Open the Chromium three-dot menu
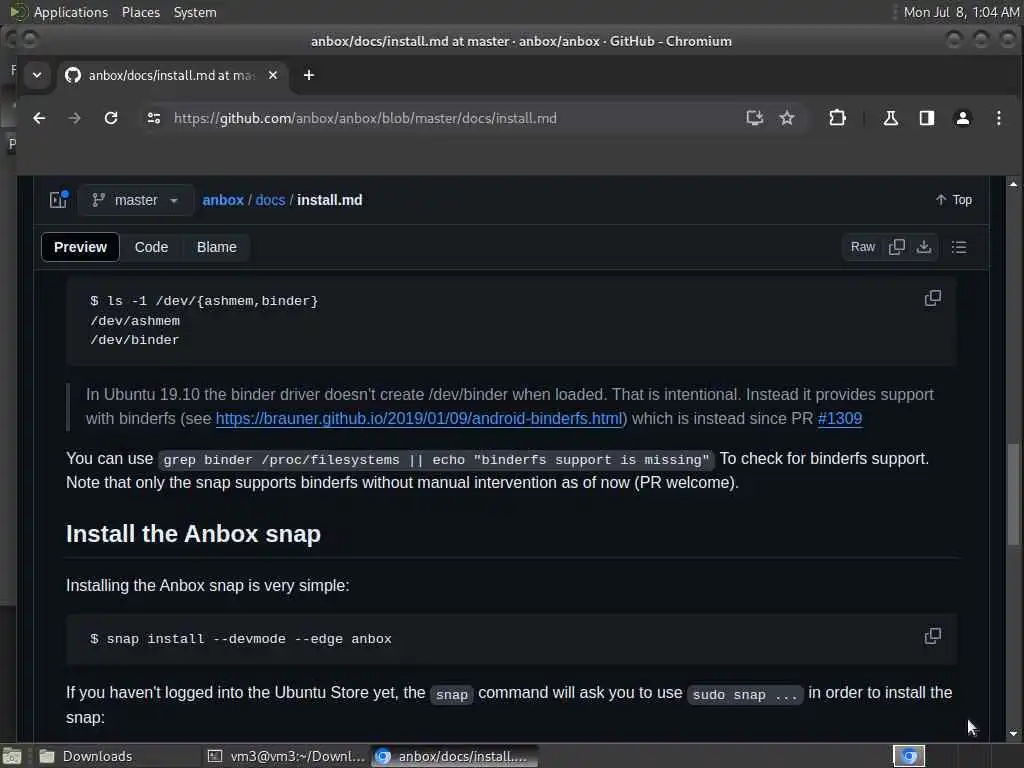The height and width of the screenshot is (768, 1024). pos(999,118)
